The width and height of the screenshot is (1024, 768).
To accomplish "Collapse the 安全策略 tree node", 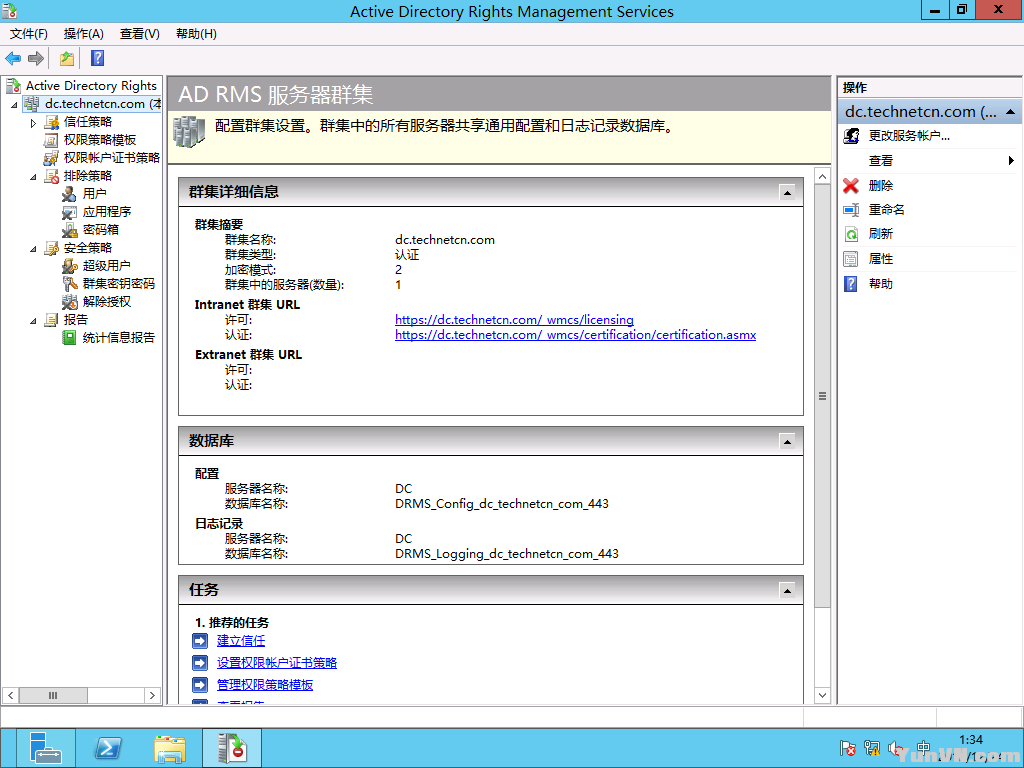I will click(33, 249).
